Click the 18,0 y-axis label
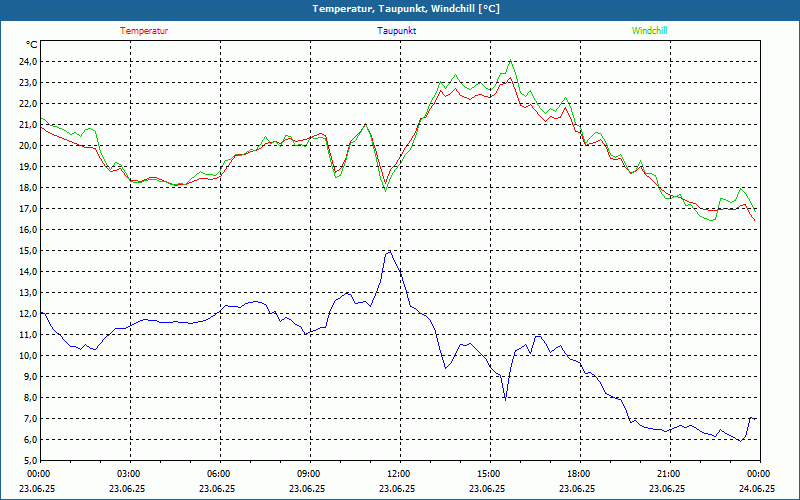800x500 pixels. pos(29,188)
